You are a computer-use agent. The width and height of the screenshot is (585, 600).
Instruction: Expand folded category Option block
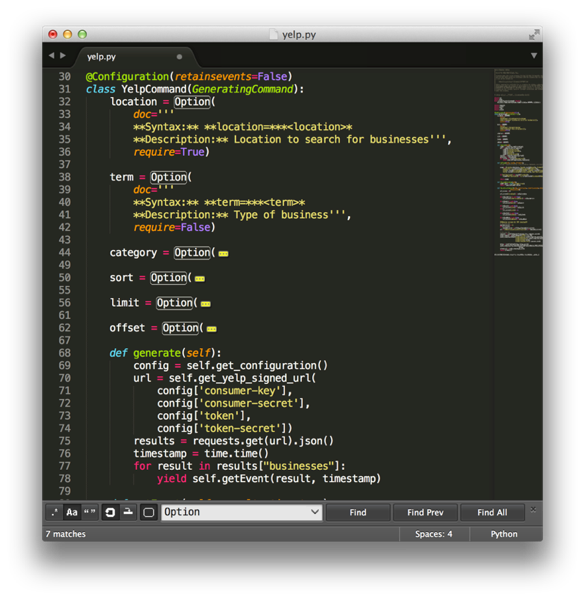coord(223,254)
